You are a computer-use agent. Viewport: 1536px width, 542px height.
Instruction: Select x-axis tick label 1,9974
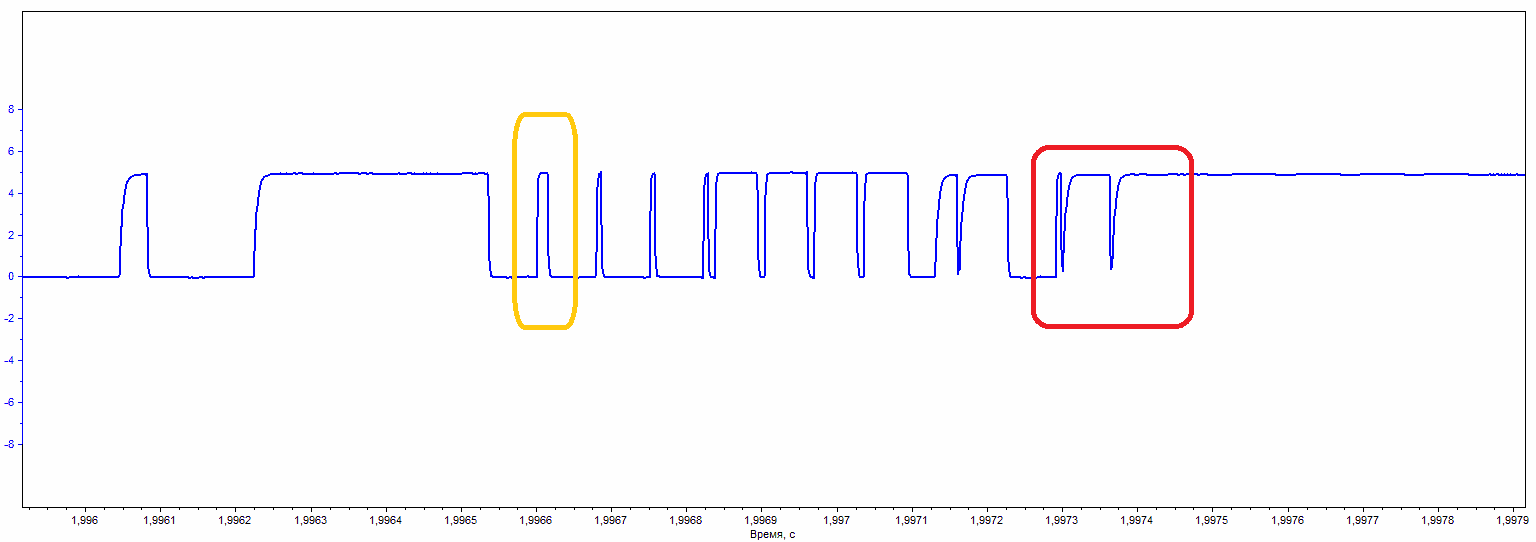1136,521
